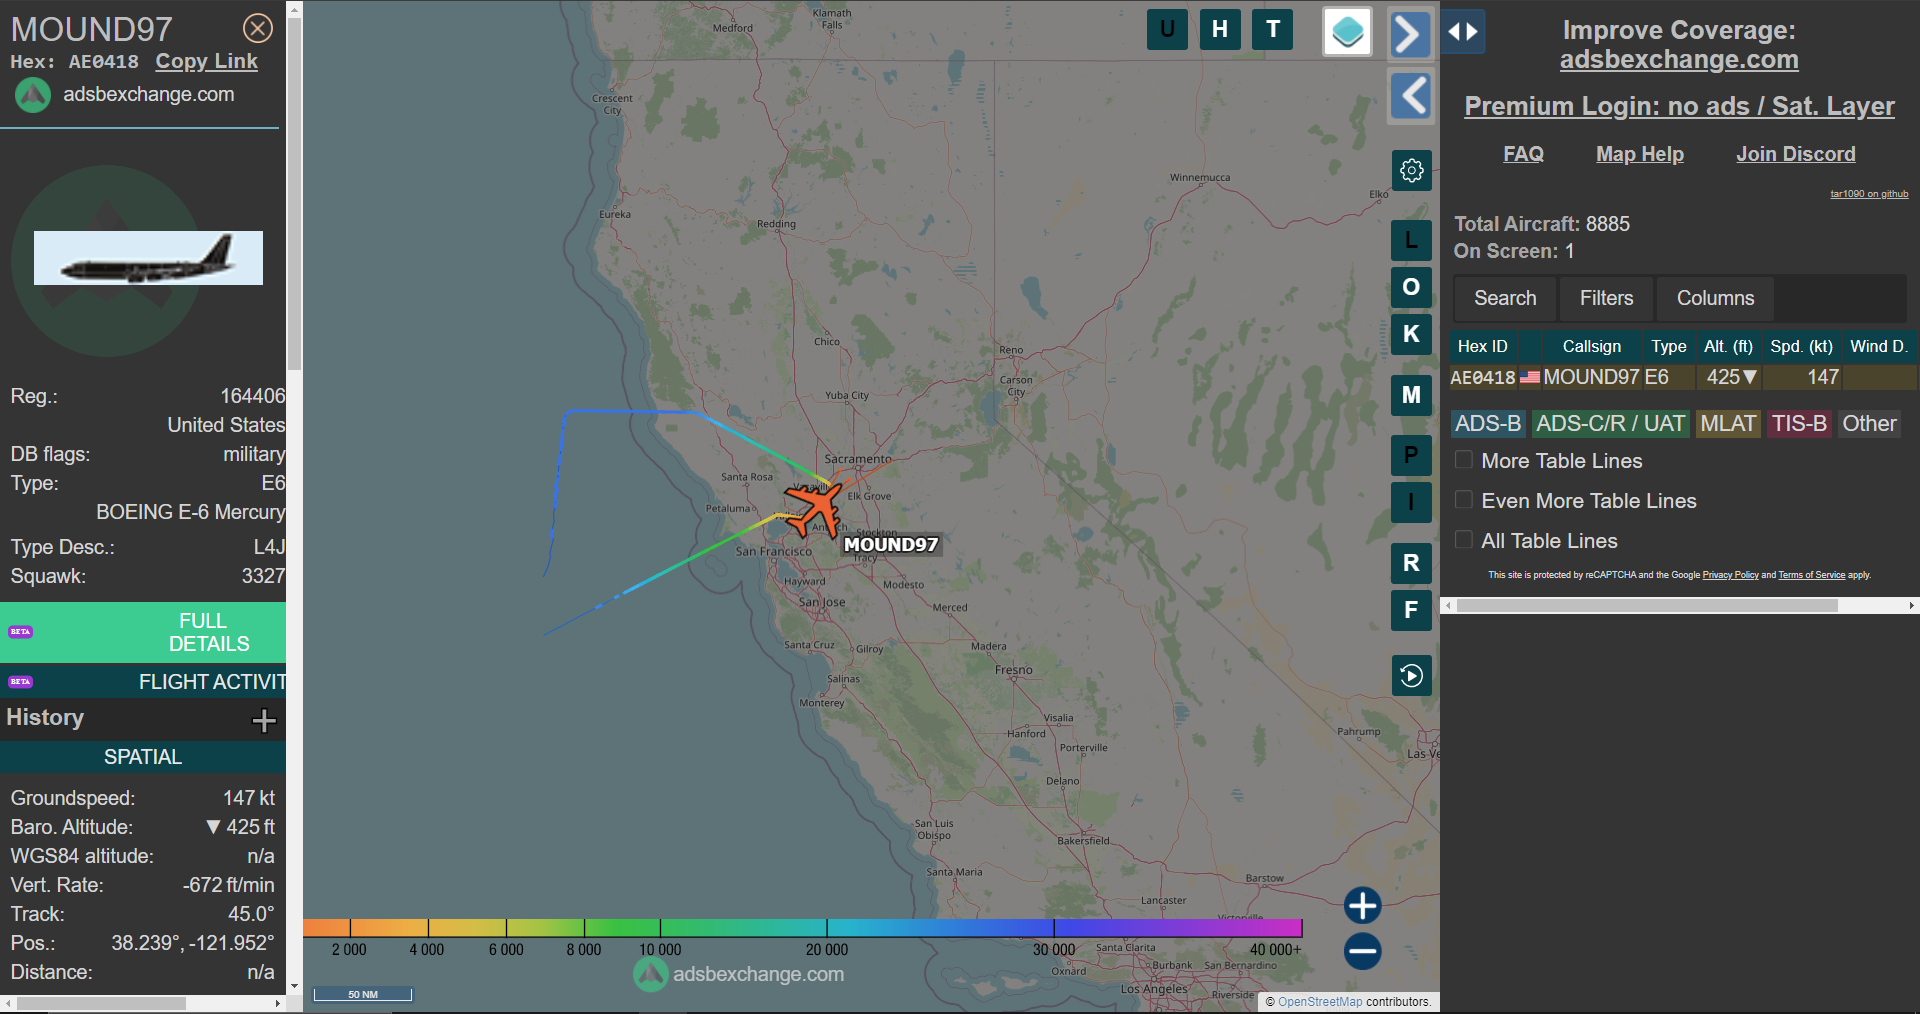
Task: Toggle the K map option
Action: [x=1411, y=334]
